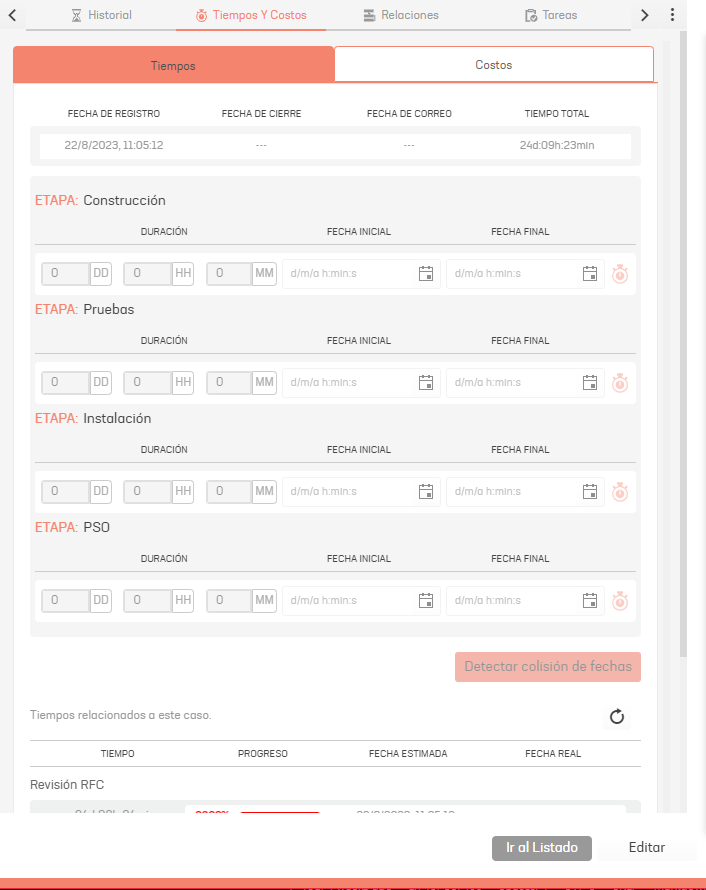Open the three-dot more options menu
Viewport: 706px width, 890px height.
tap(673, 15)
